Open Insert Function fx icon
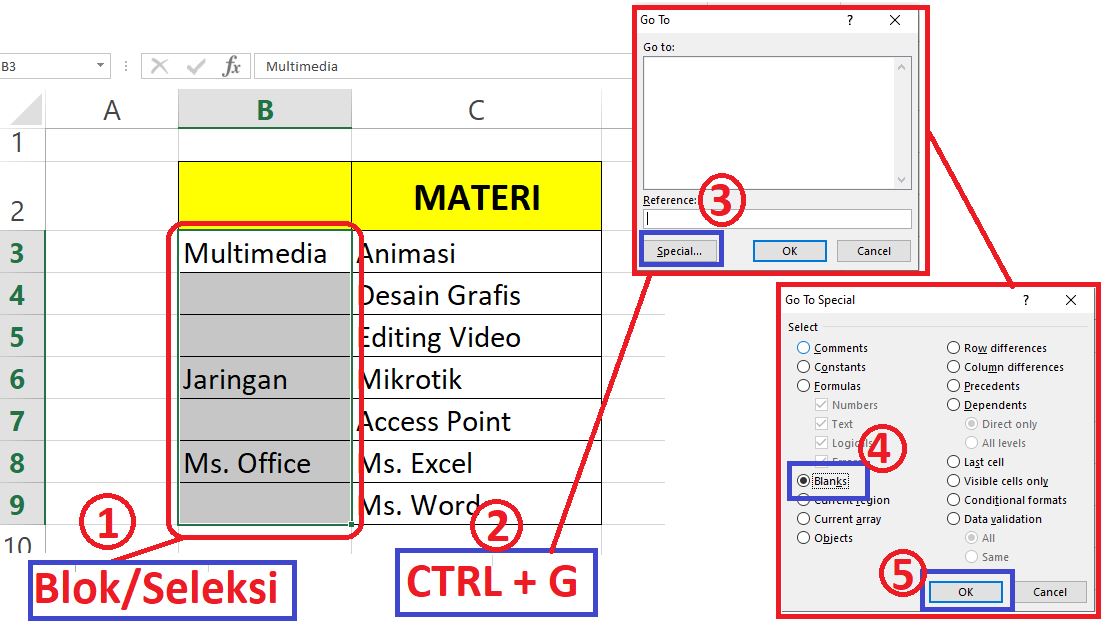 [231, 66]
